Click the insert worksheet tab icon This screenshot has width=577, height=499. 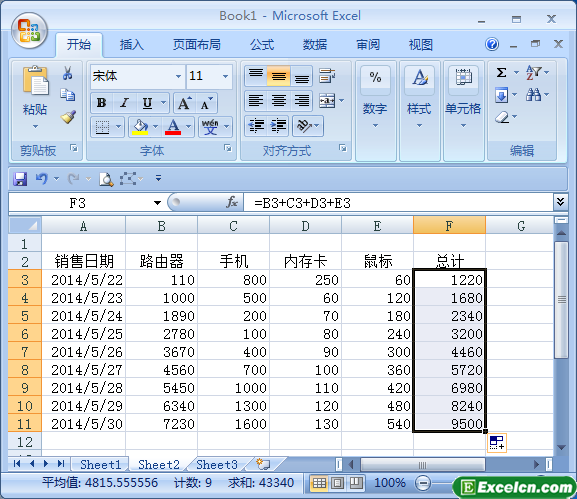tap(263, 464)
